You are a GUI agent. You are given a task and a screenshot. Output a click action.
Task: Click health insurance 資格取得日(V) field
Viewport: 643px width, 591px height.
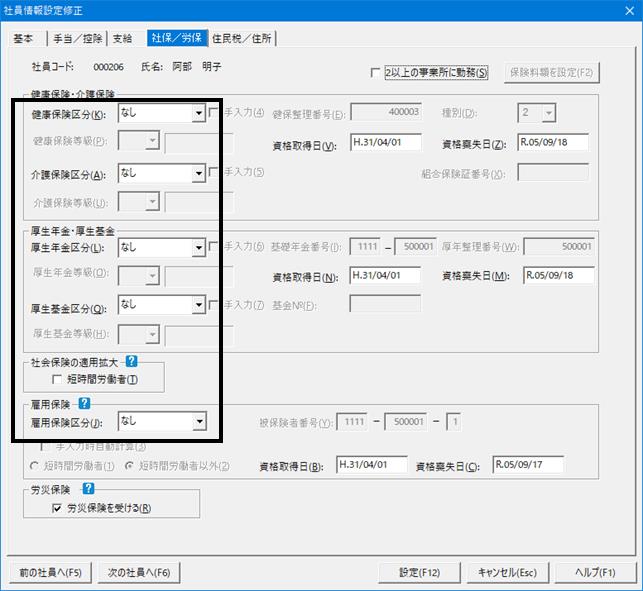click(385, 142)
